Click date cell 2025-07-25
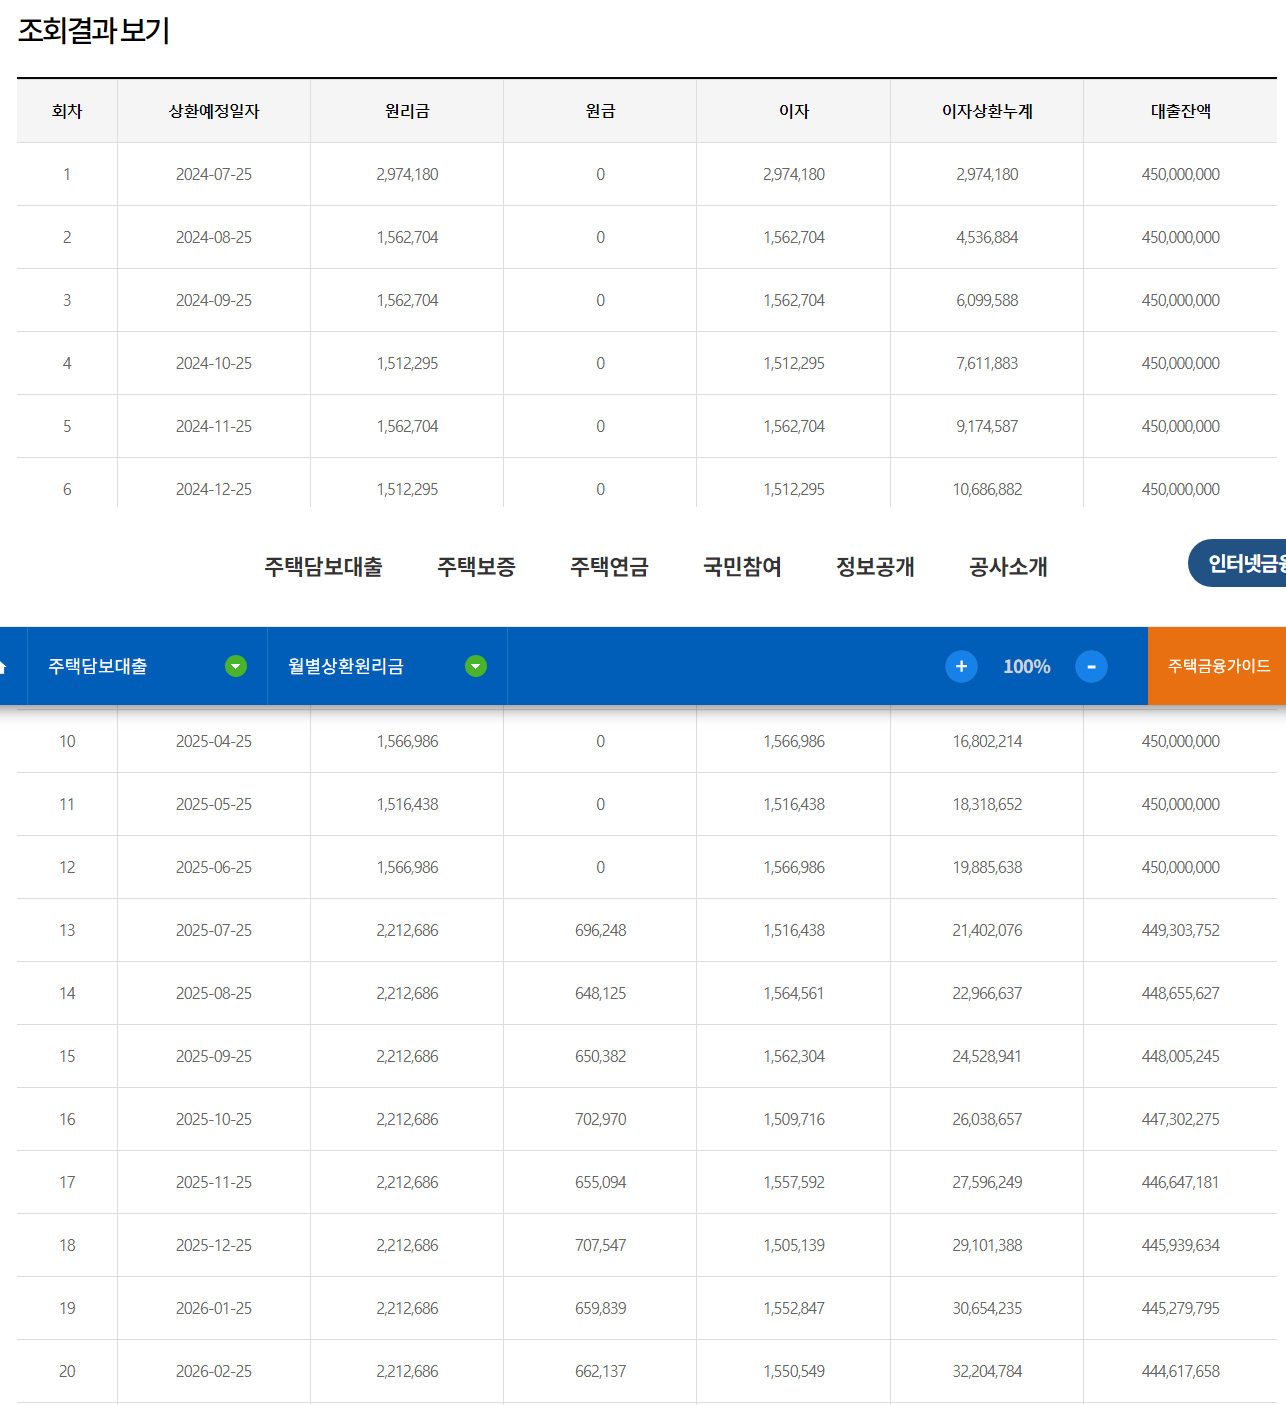The image size is (1286, 1405). pos(214,930)
